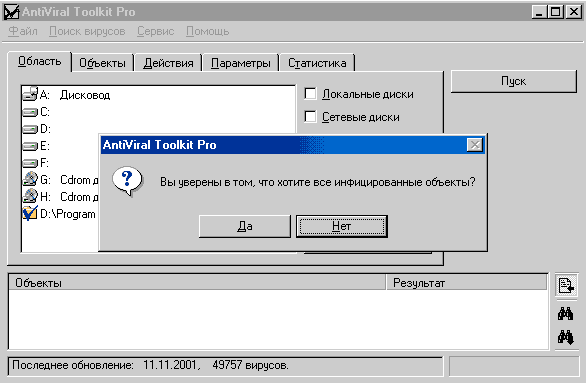The width and height of the screenshot is (586, 383).
Task: Select the G: Cdrom drive icon
Action: pyautogui.click(x=30, y=179)
